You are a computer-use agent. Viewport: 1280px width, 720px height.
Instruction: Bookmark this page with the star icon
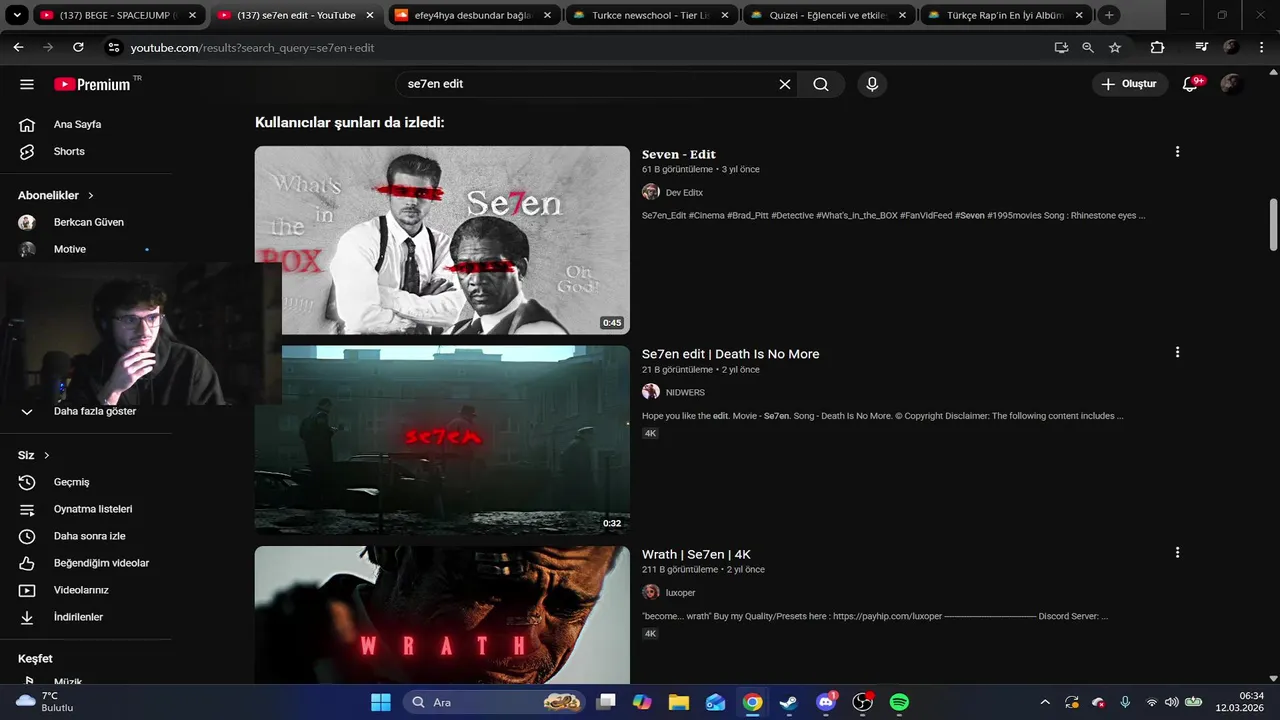[x=1115, y=47]
